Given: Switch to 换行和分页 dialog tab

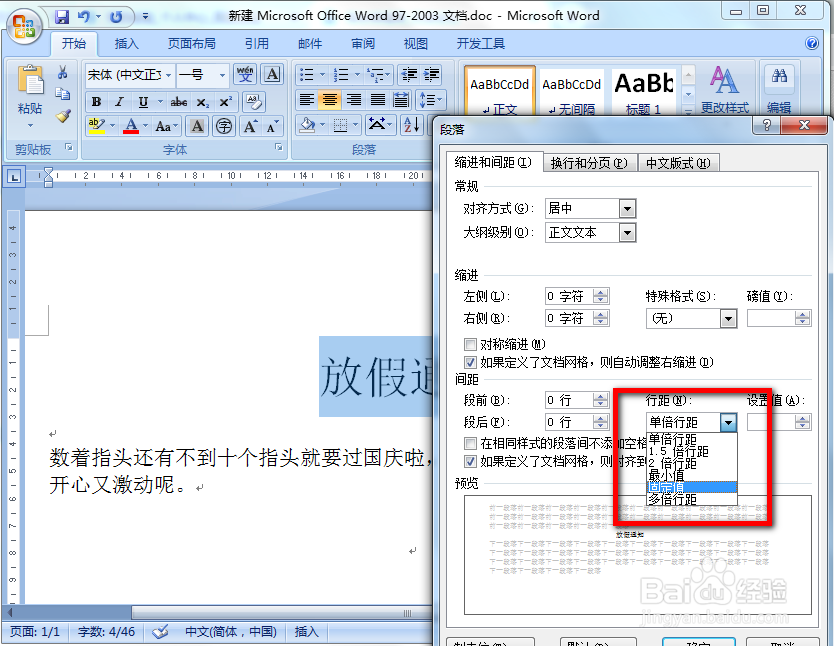Looking at the screenshot, I should [589, 163].
